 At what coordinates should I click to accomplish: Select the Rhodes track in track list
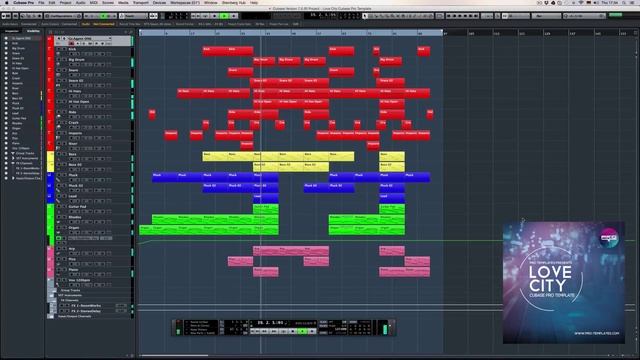(x=75, y=217)
